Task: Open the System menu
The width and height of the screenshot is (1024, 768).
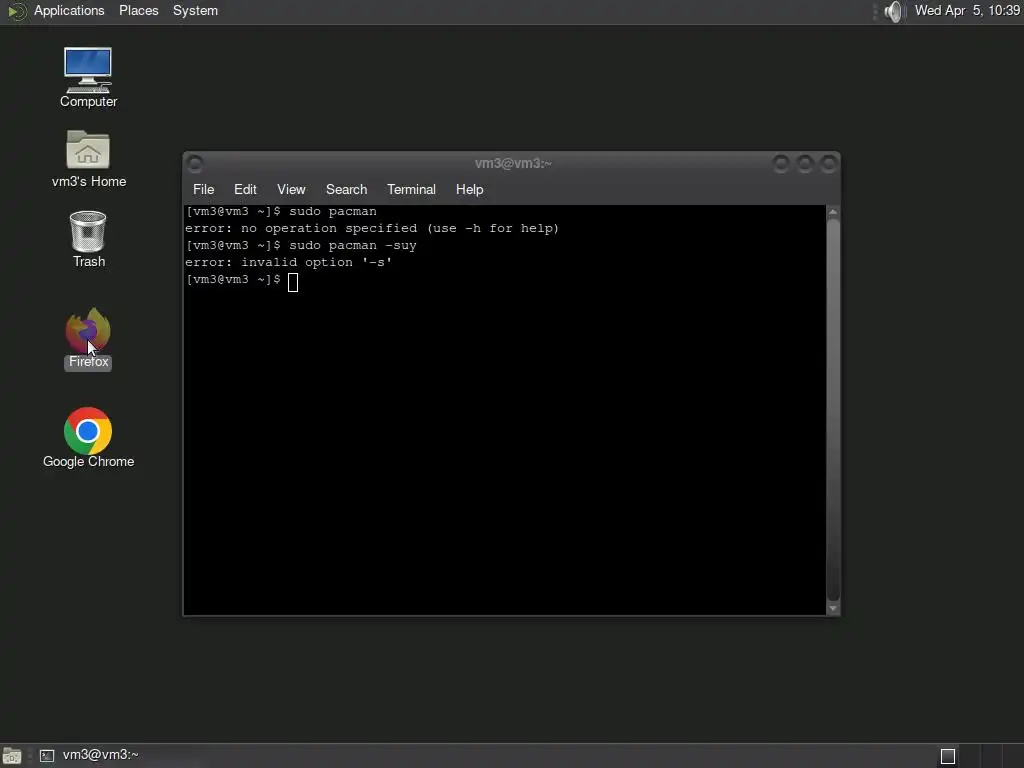Action: [195, 10]
